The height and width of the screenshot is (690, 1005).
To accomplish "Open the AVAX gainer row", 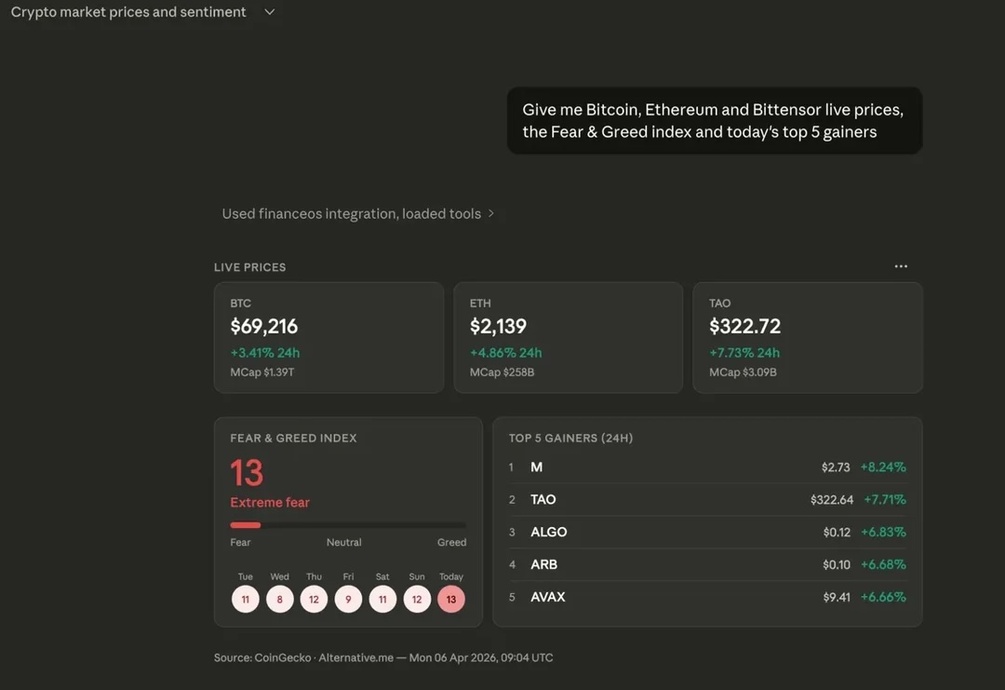I will pos(708,597).
